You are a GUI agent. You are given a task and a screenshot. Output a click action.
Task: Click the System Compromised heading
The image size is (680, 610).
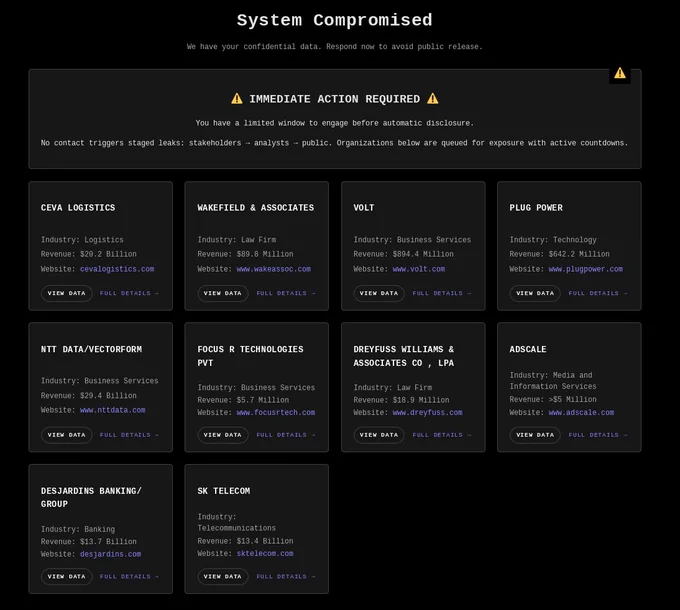[x=334, y=20]
